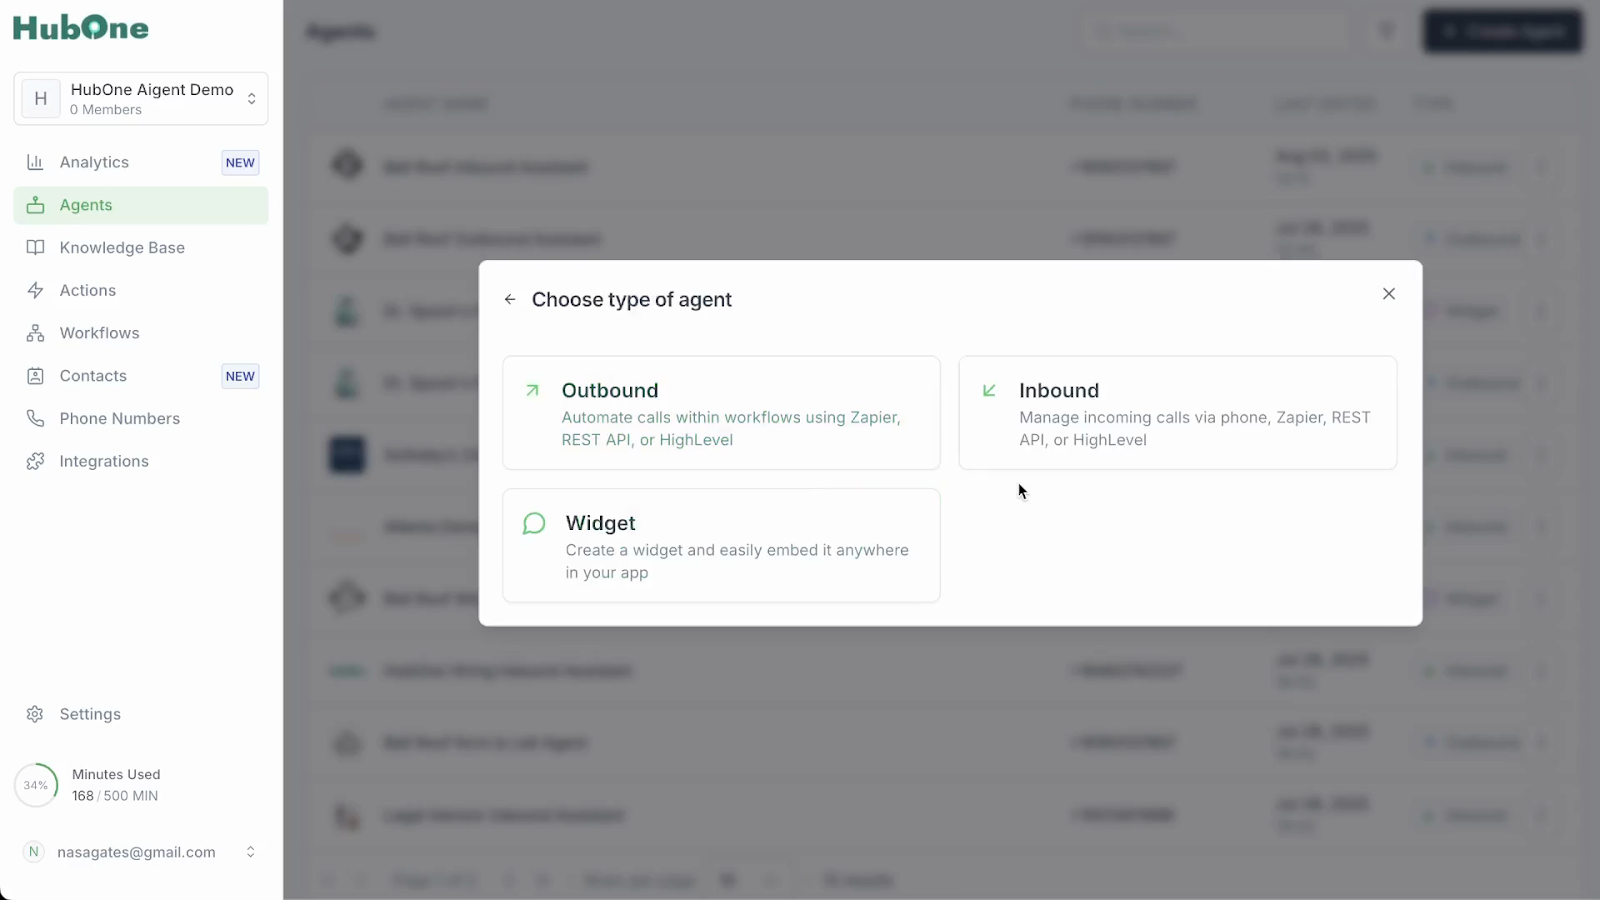
Task: Select the Outbound agent type
Action: point(721,413)
